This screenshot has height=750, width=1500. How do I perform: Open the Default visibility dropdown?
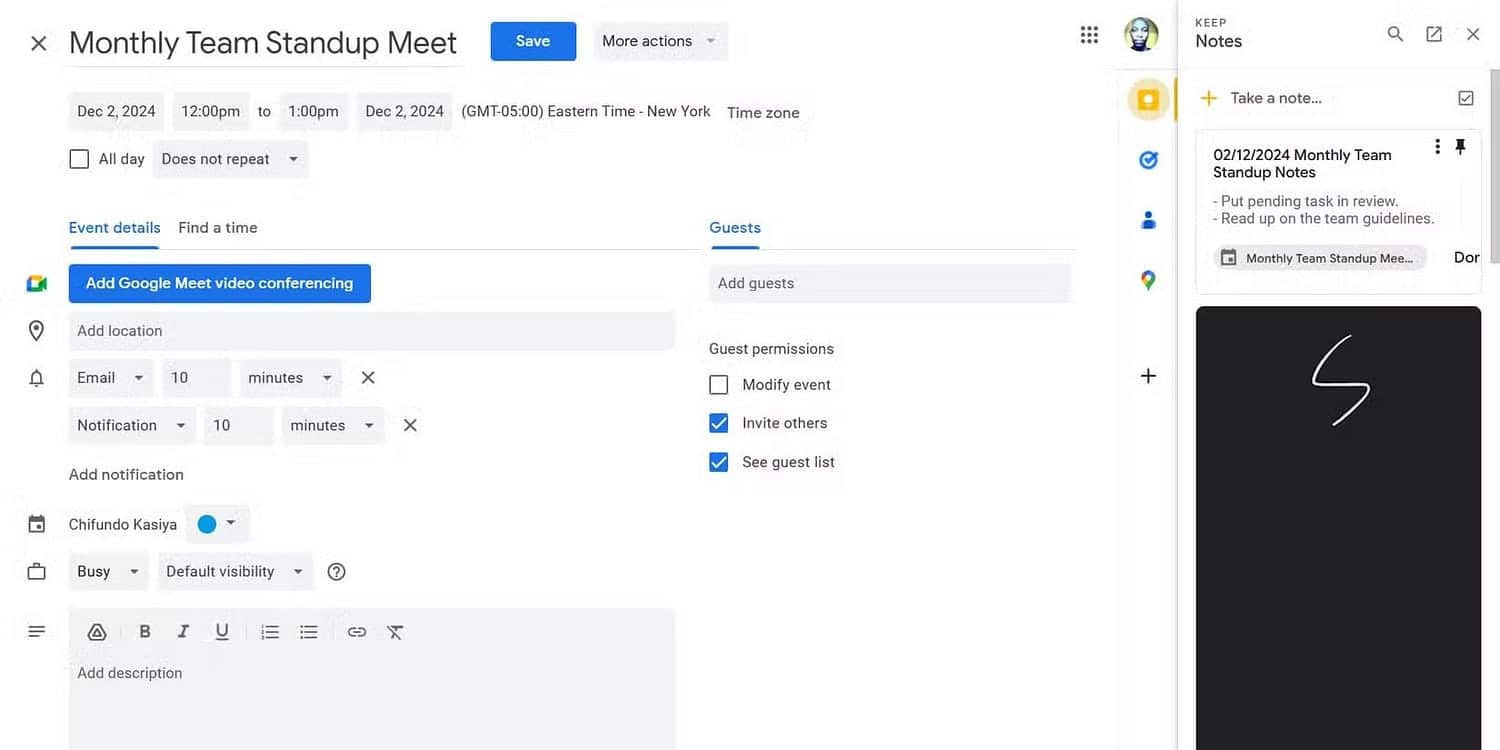234,571
